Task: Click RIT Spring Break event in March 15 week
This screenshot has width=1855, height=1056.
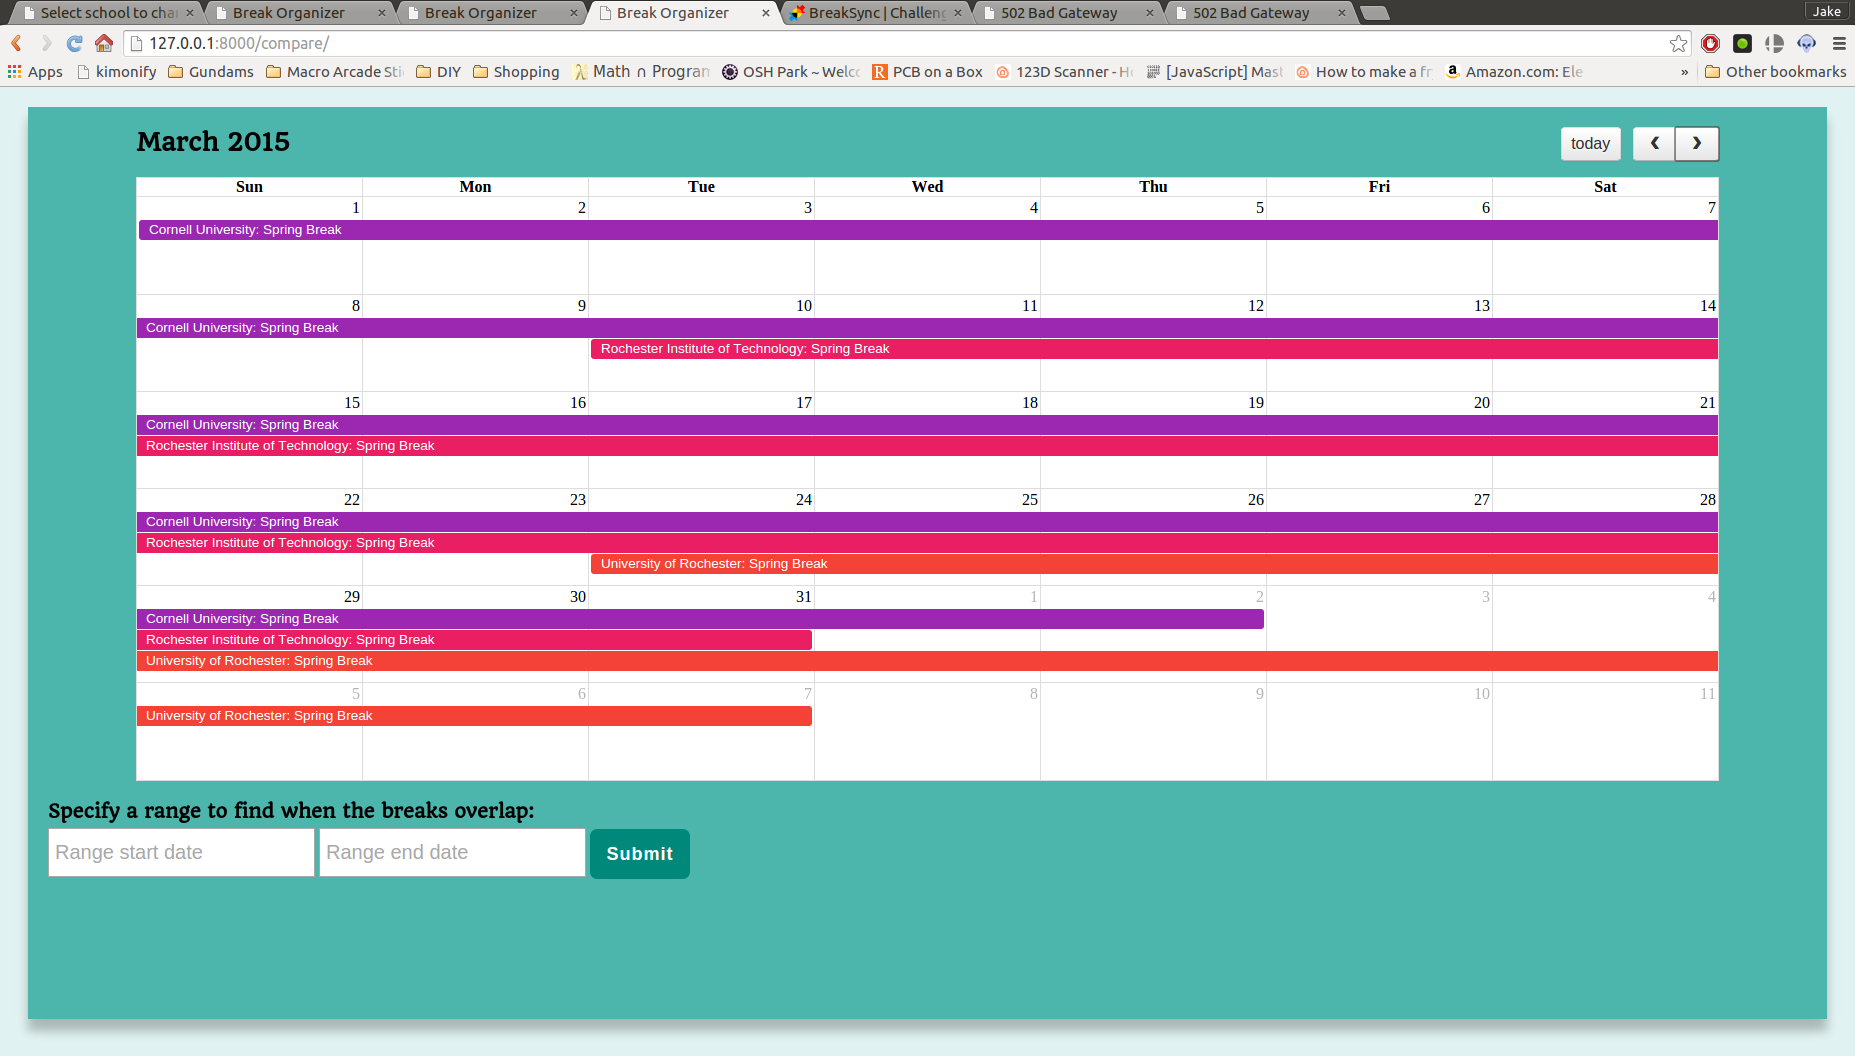Action: click(927, 446)
